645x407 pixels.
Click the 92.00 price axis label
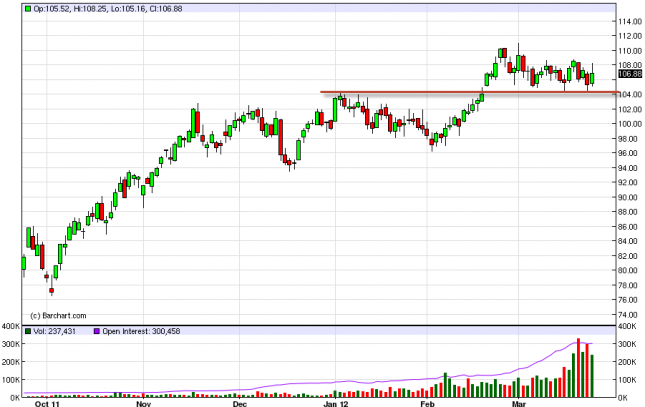tap(630, 182)
